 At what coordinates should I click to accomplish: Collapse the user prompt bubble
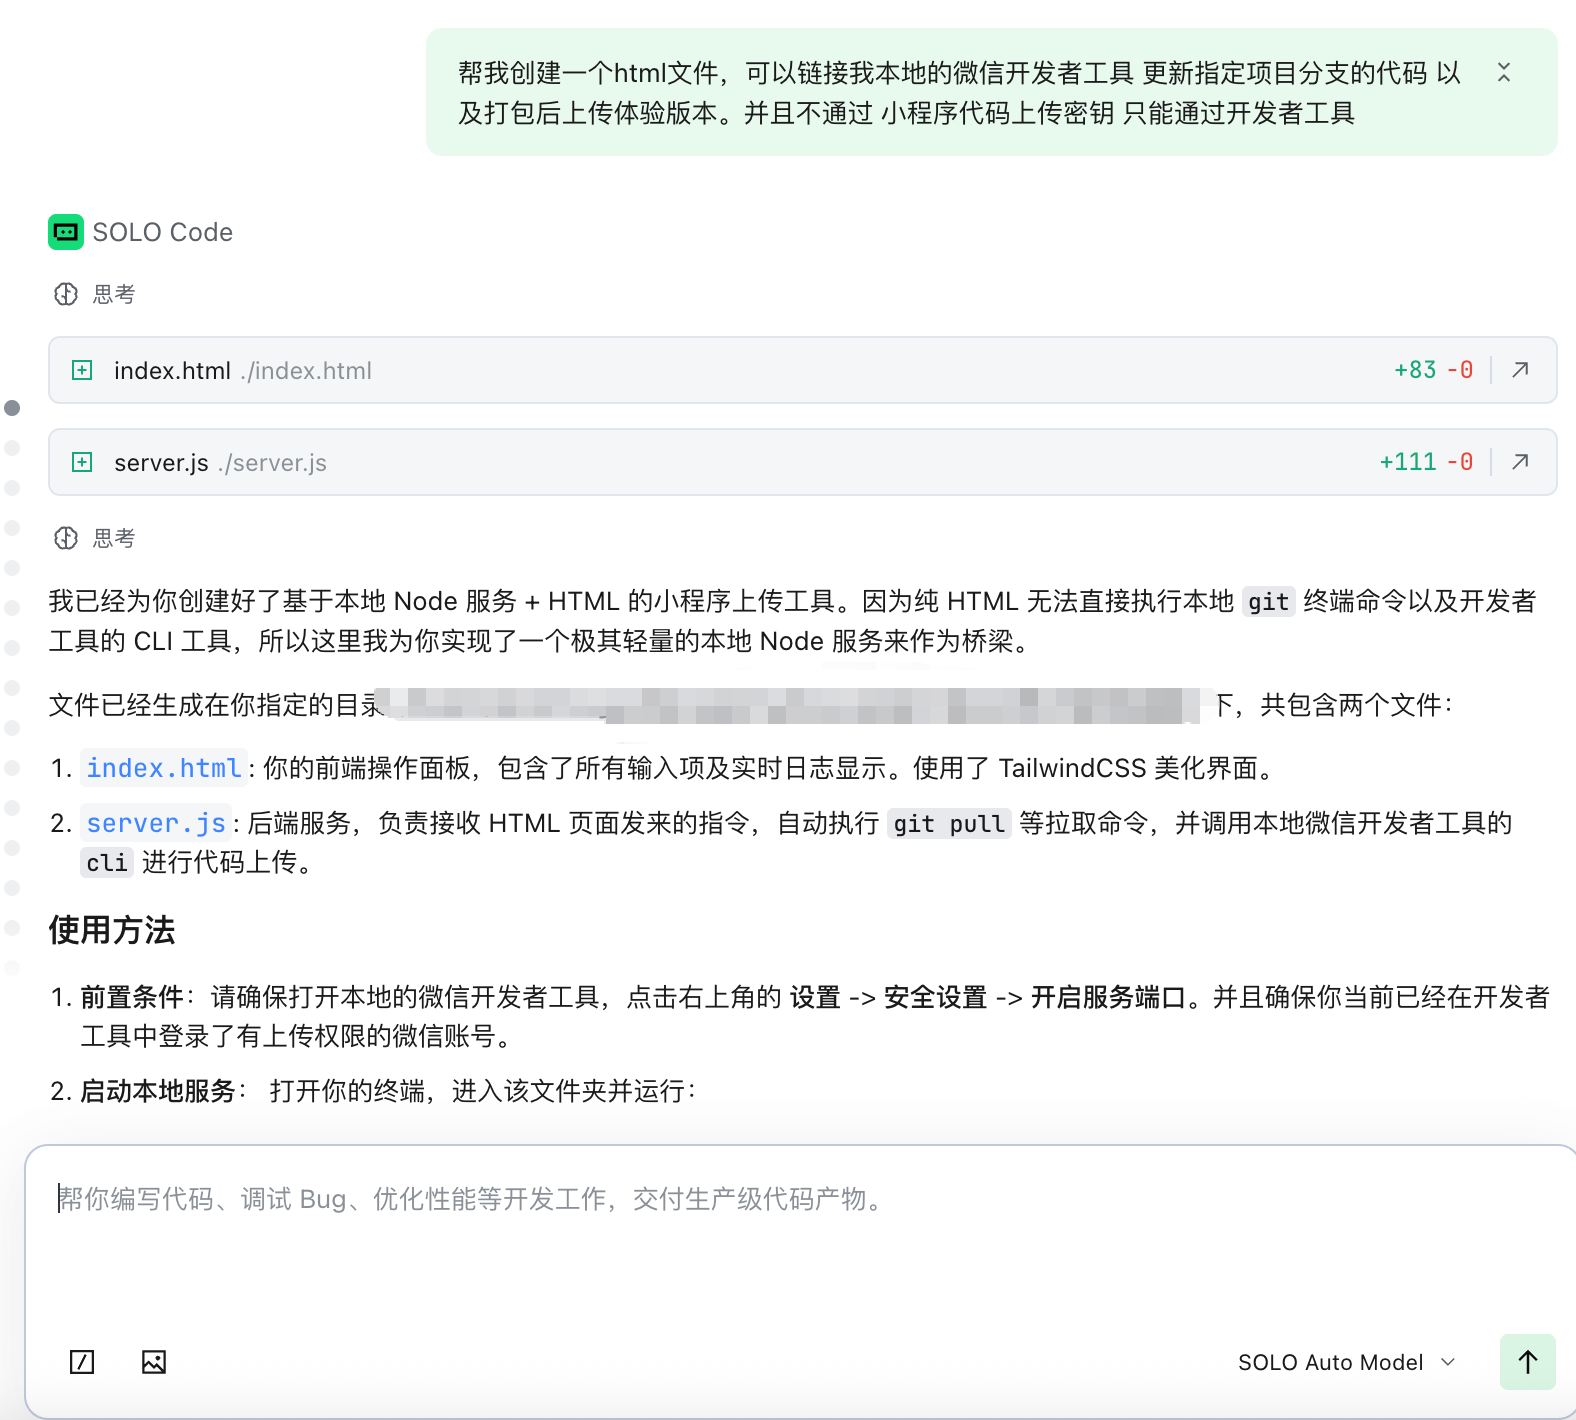(x=1503, y=72)
